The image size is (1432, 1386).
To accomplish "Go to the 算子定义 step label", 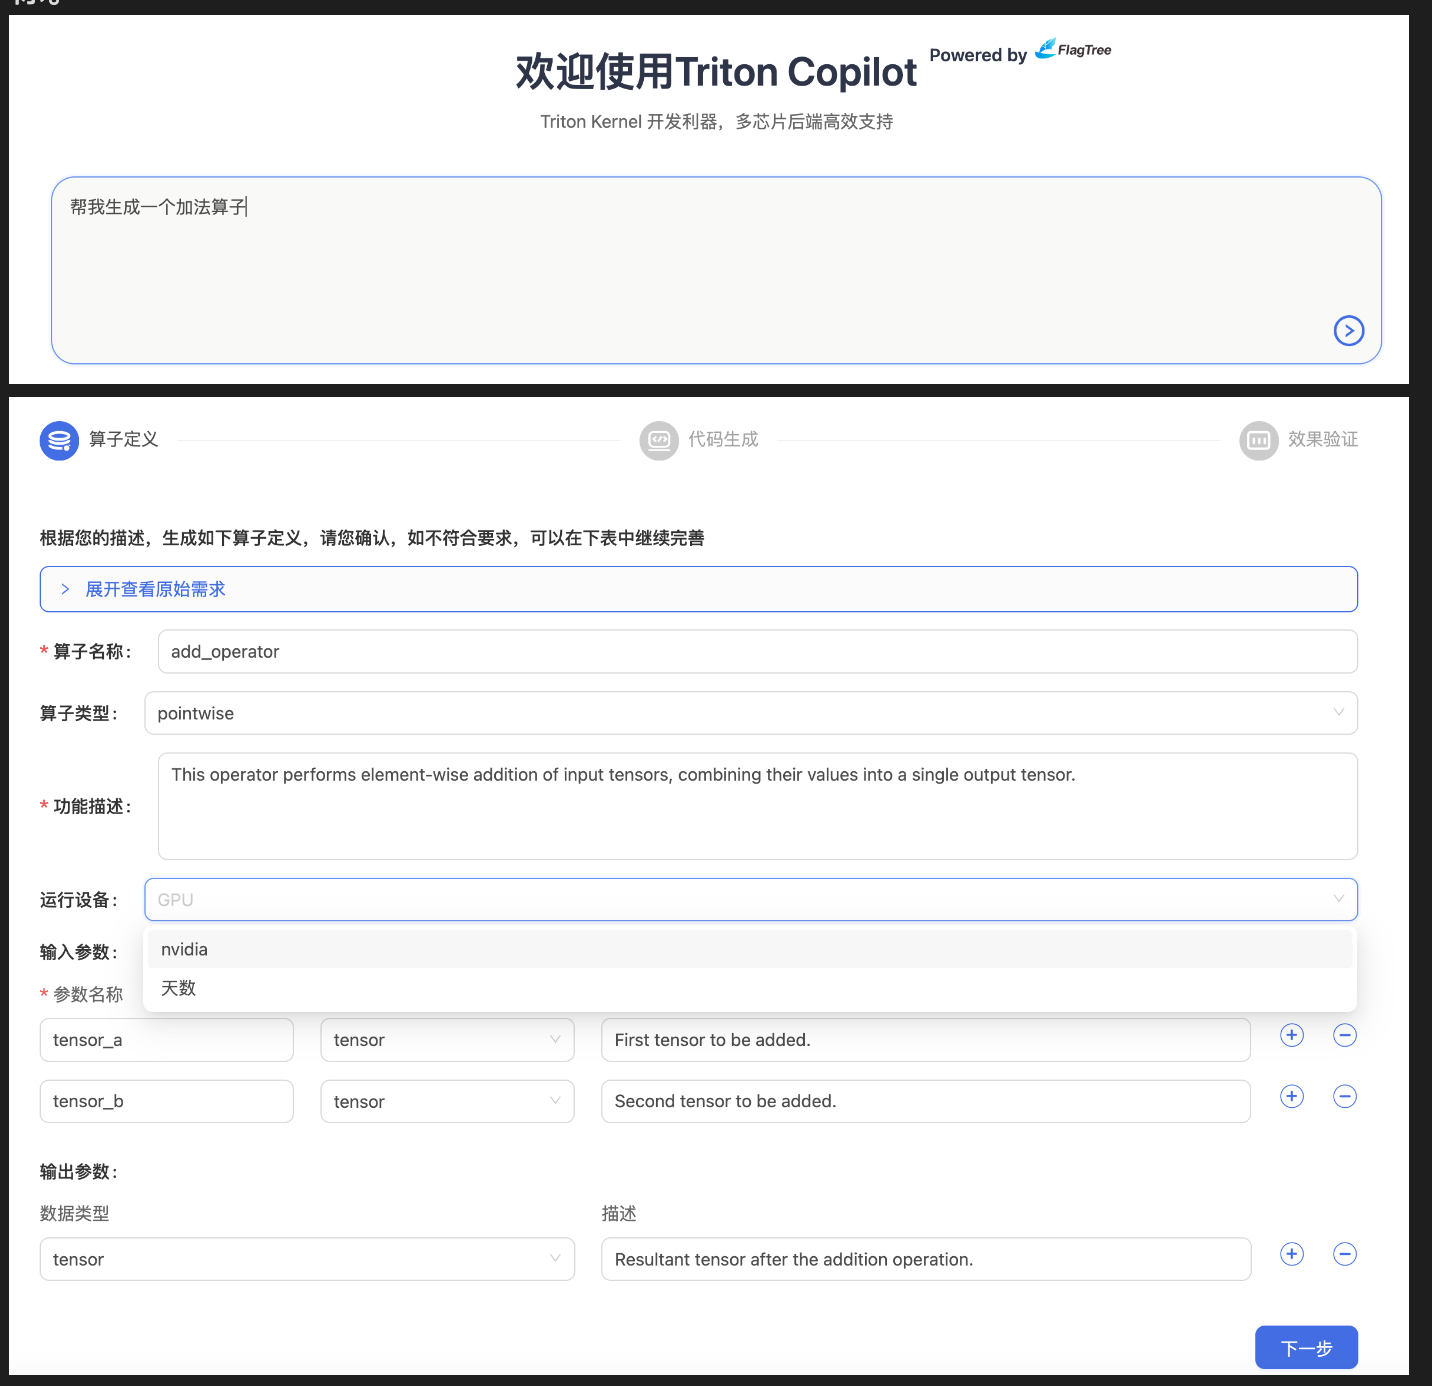I will [124, 439].
